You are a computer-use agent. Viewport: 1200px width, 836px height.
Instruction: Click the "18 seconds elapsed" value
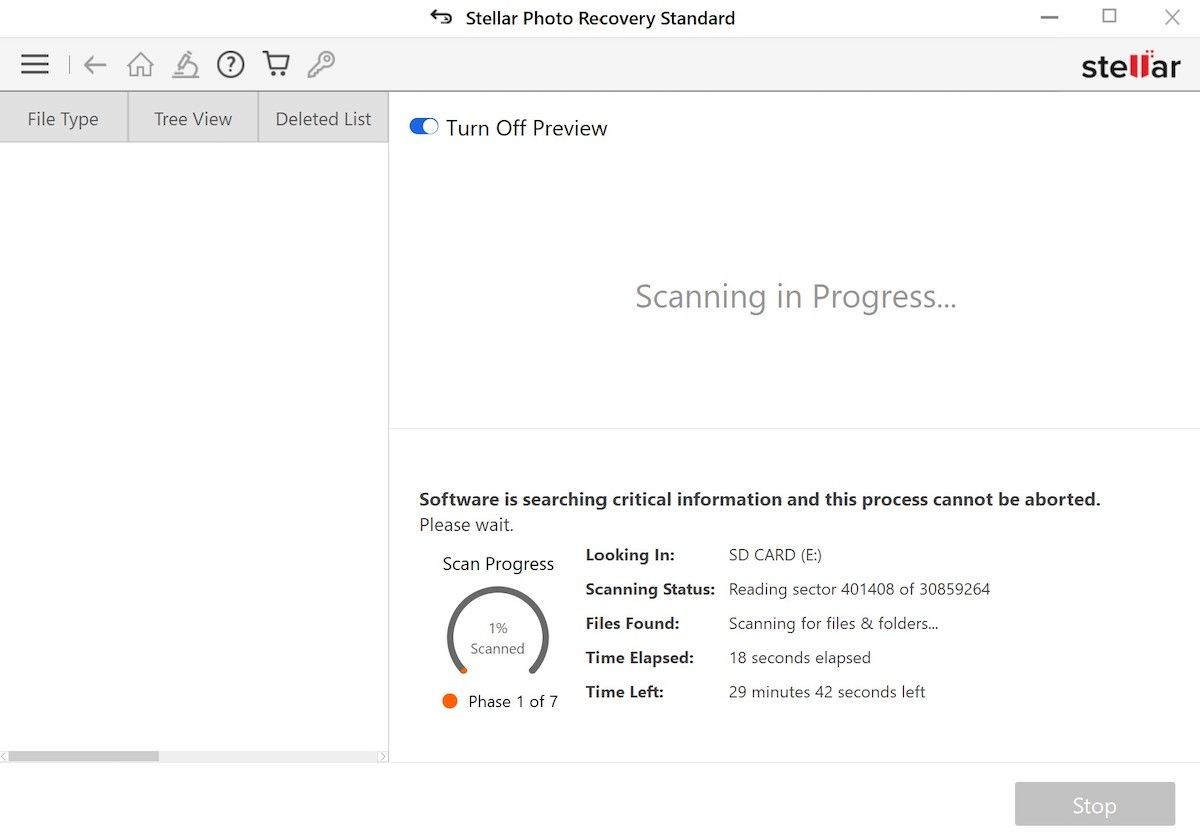[800, 657]
